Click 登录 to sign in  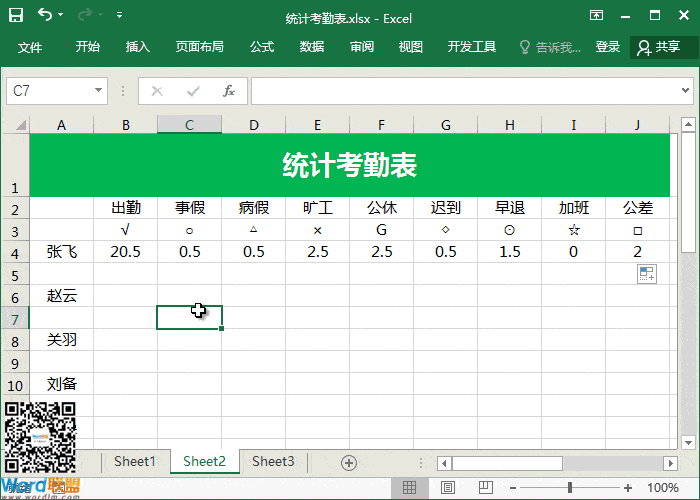click(x=608, y=46)
